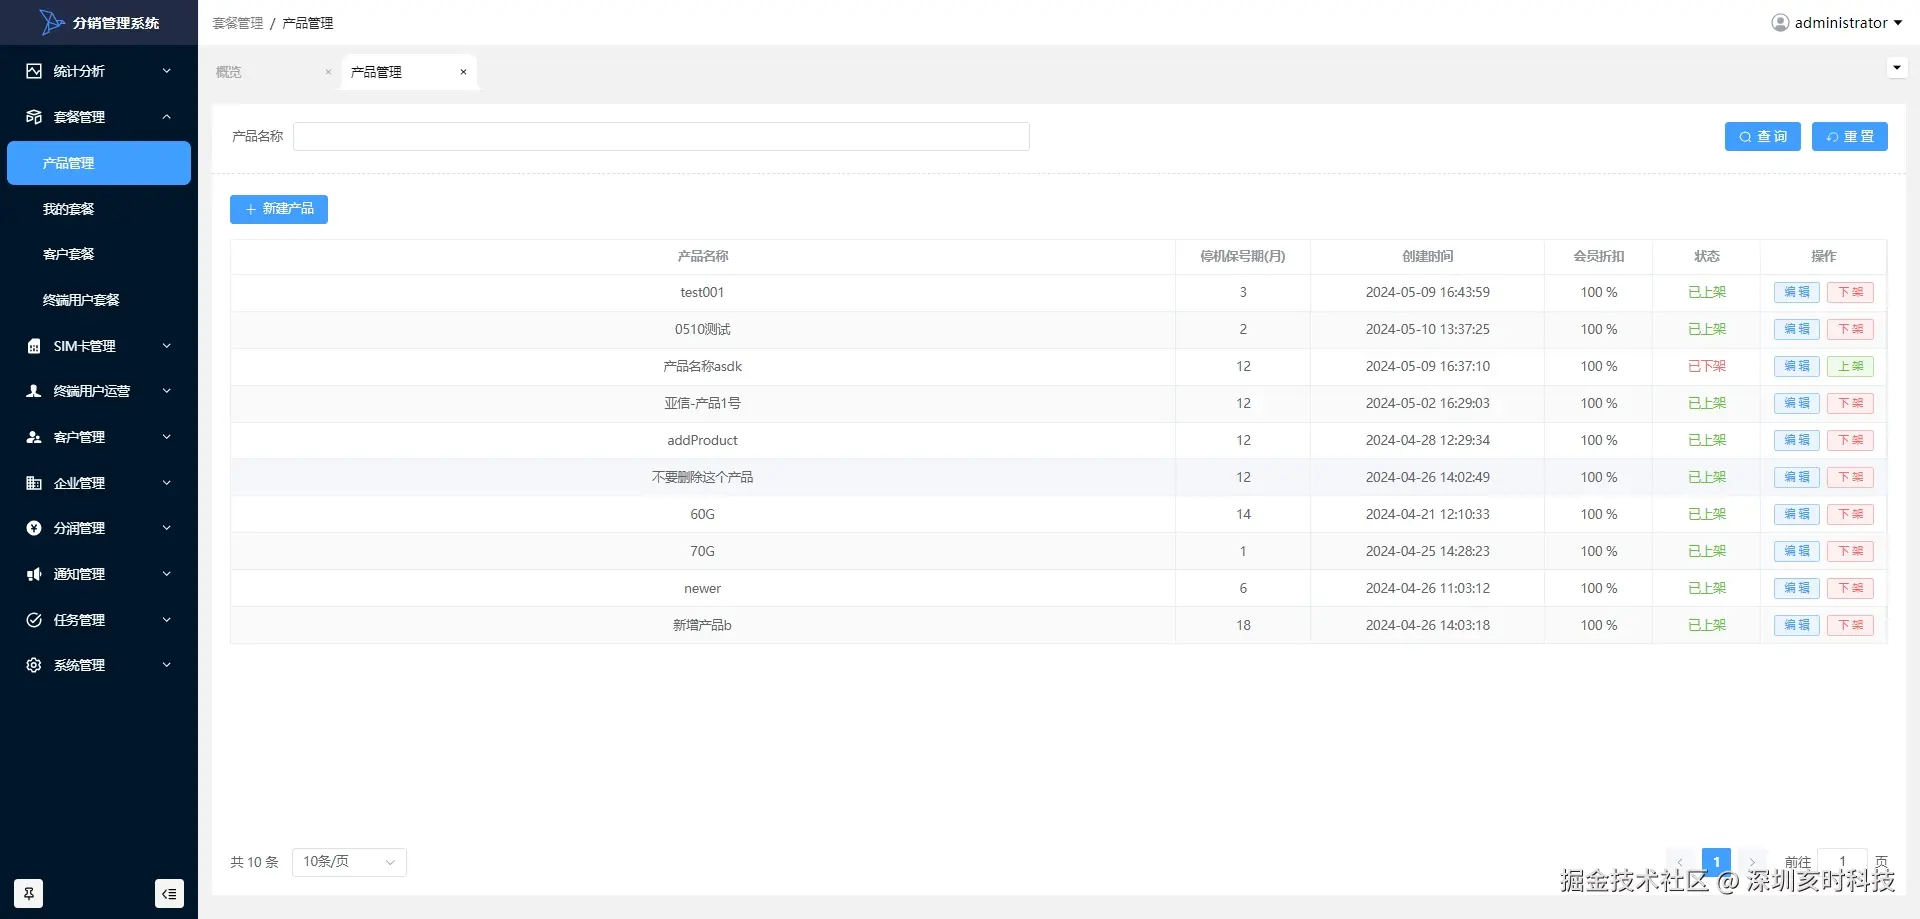This screenshot has height=919, width=1920.
Task: Go to the next page arrow
Action: [x=1752, y=862]
